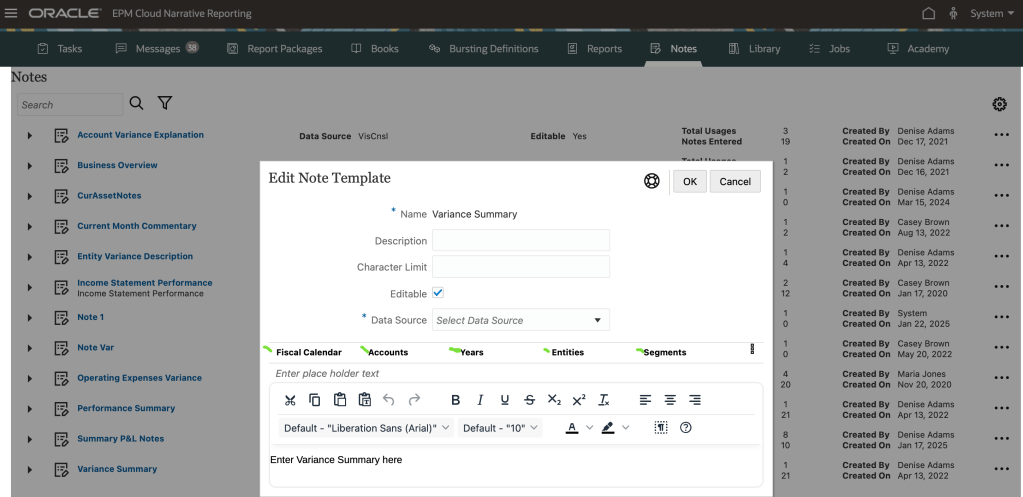Viewport: 1023px width, 497px height.
Task: Click the Description input field
Action: tap(520, 240)
